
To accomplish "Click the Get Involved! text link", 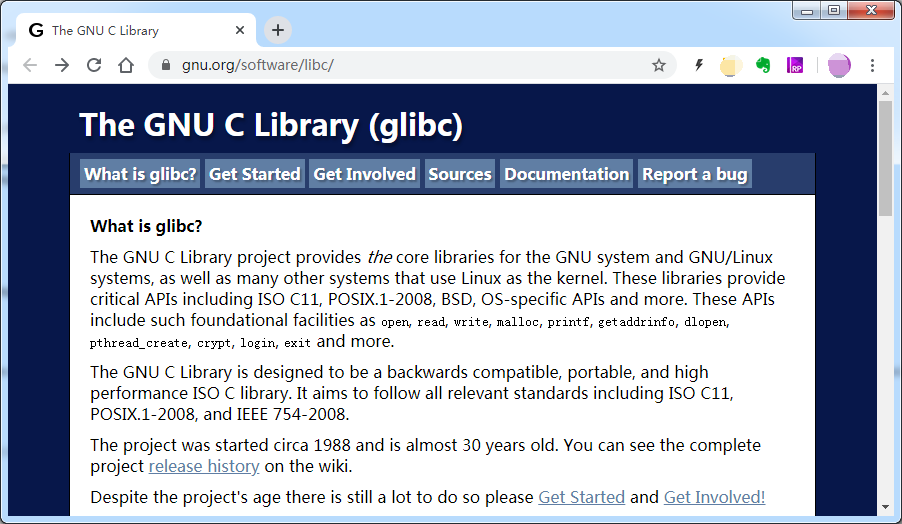I will (x=714, y=497).
